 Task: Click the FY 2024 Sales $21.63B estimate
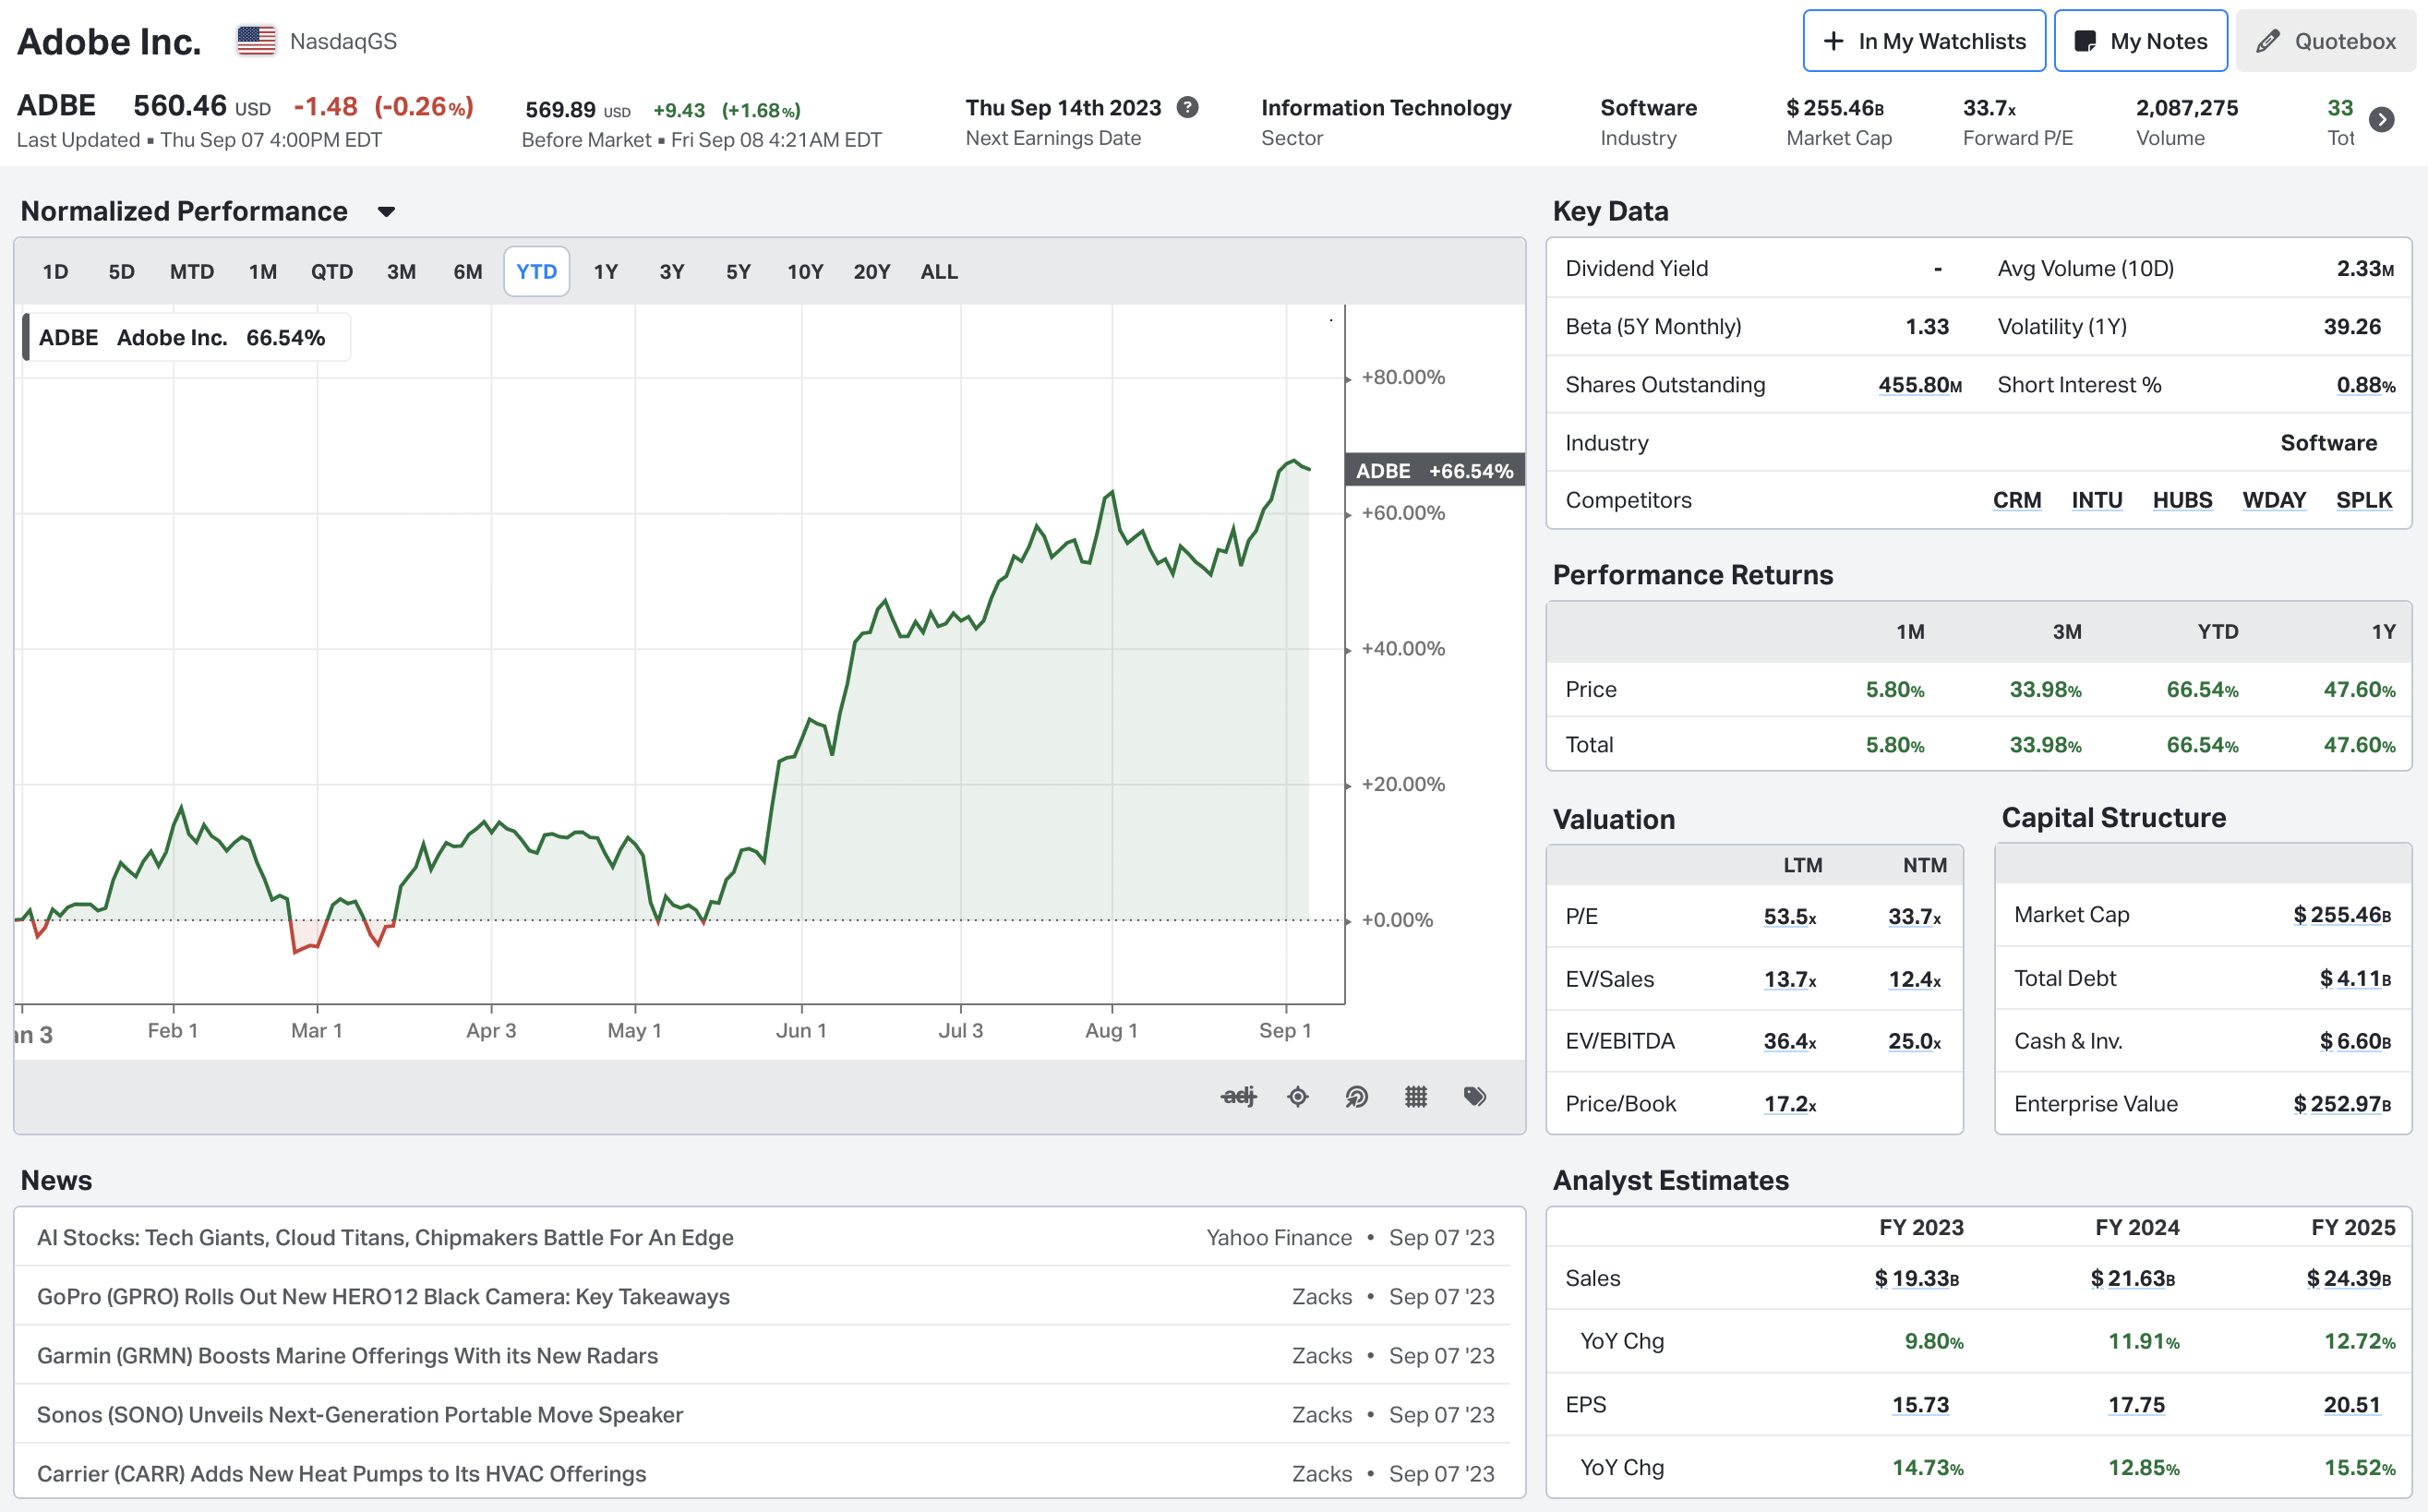(2132, 1279)
